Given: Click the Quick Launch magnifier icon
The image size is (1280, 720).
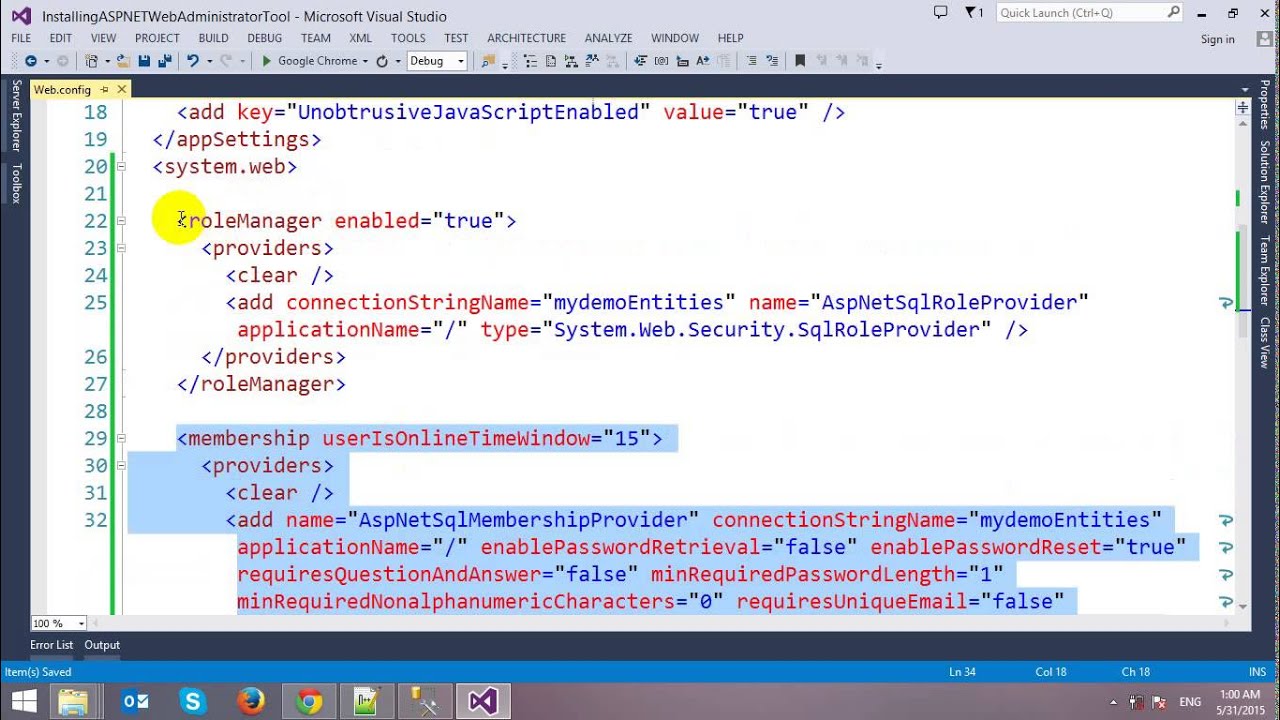Looking at the screenshot, I should coord(1174,12).
